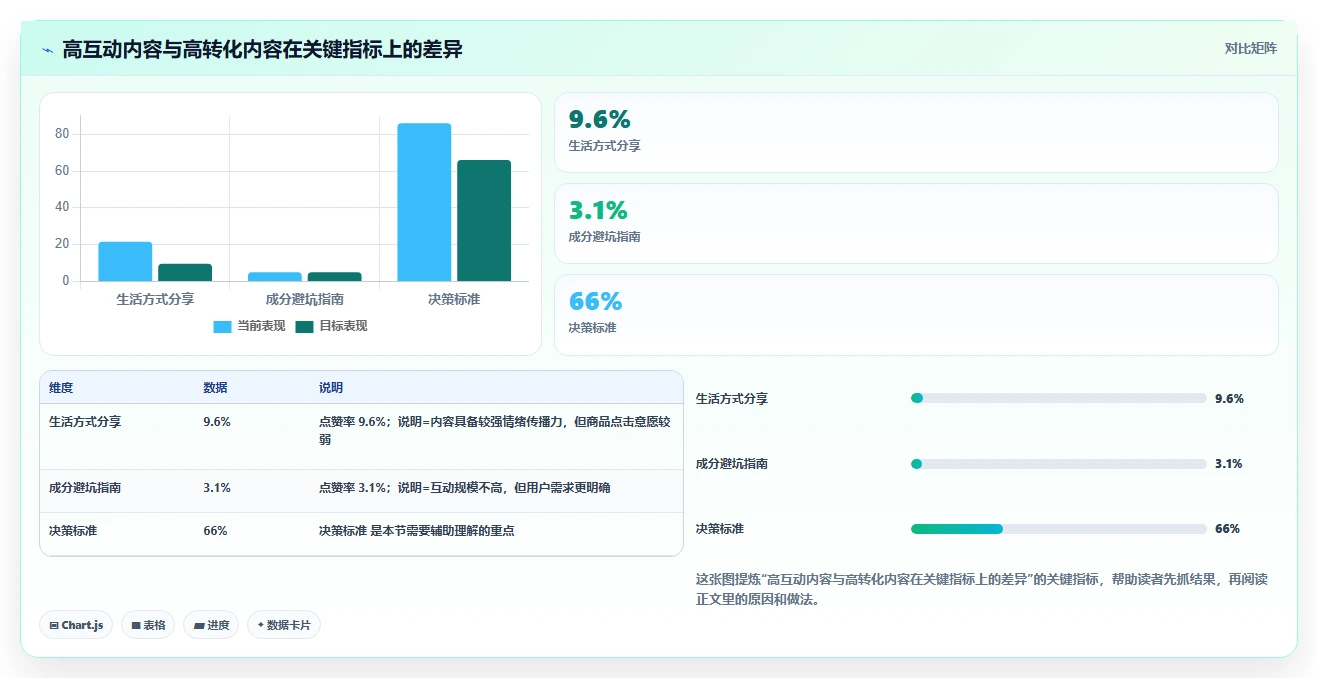Toggle the 当前表现 legend swatch
Screen dimensions: 1318x678
[x=222, y=326]
